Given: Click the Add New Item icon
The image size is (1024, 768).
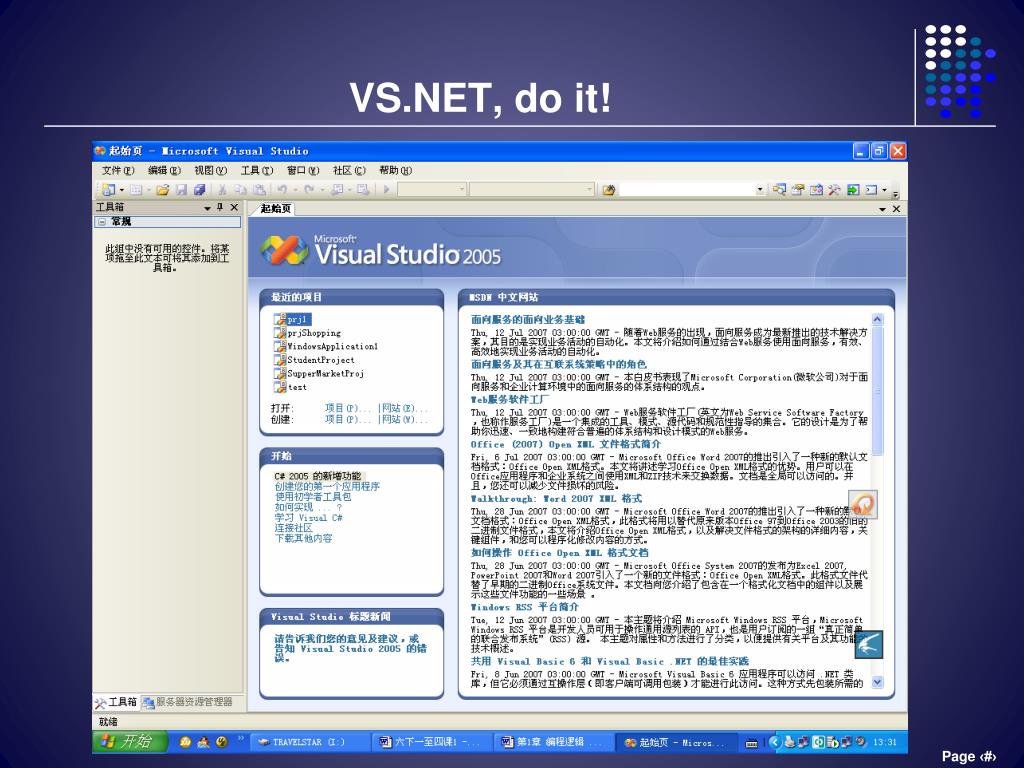Looking at the screenshot, I should click(x=136, y=189).
